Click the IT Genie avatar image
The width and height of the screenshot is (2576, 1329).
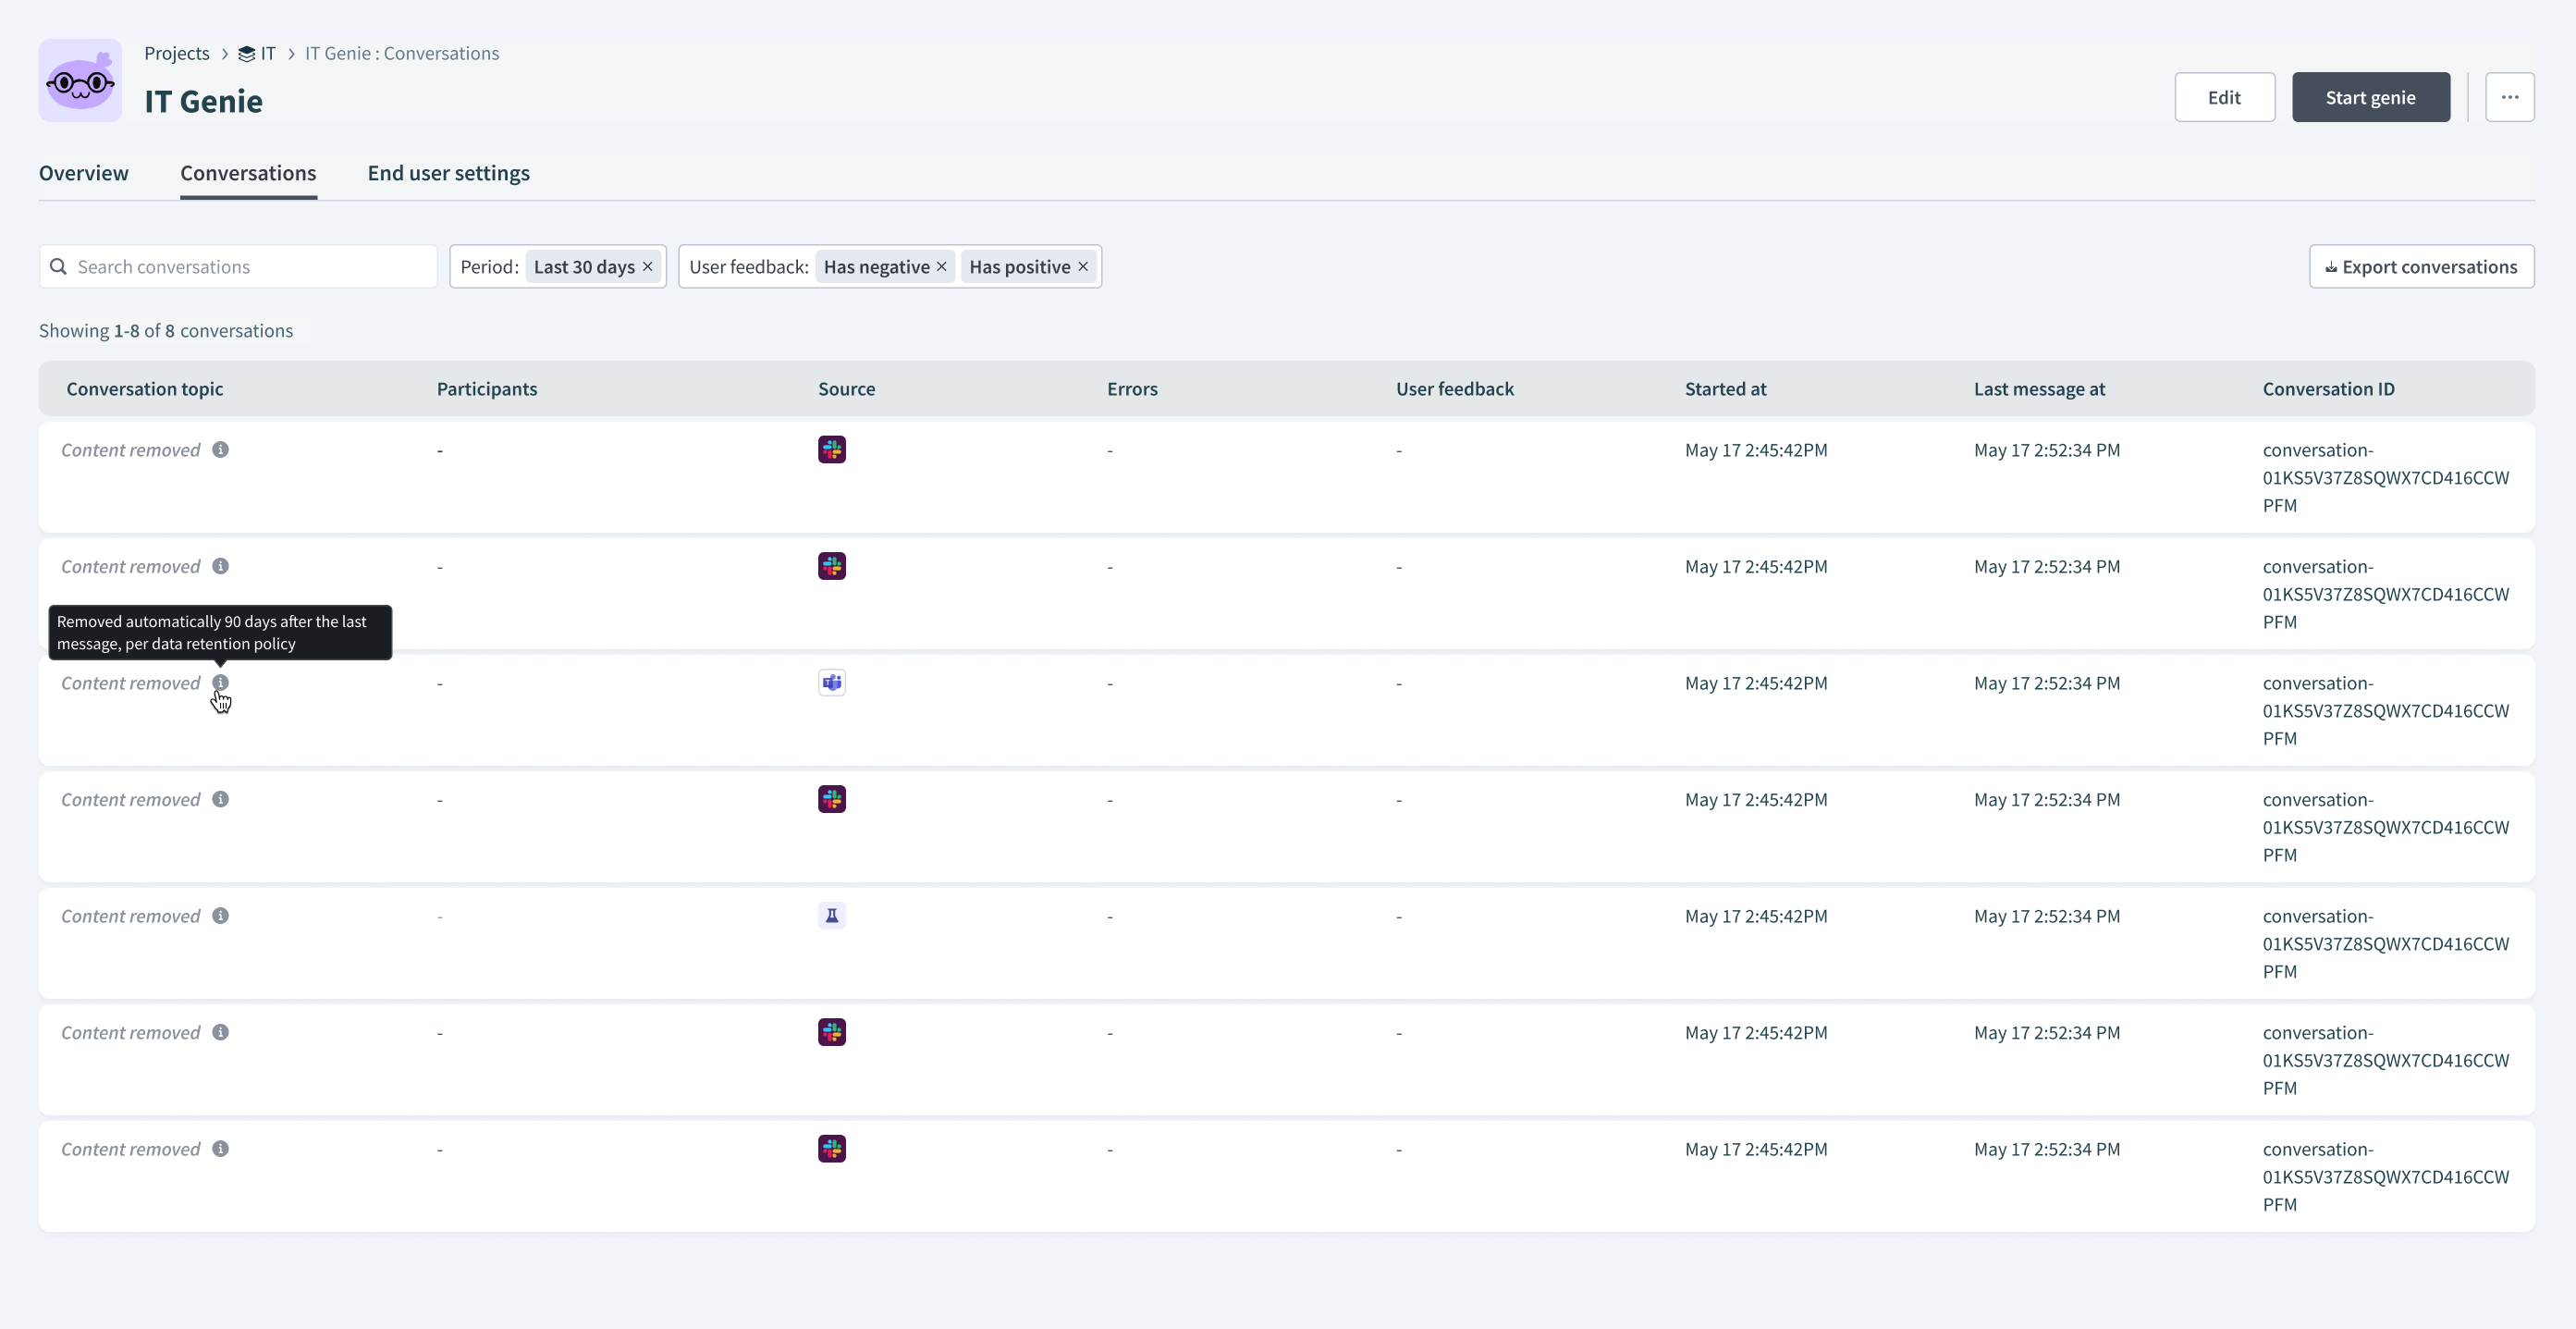point(80,80)
